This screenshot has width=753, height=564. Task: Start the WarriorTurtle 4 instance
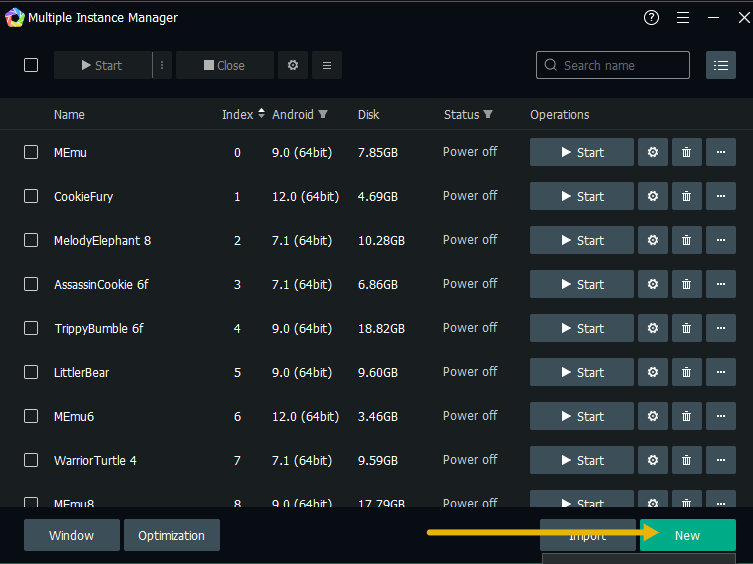click(582, 460)
